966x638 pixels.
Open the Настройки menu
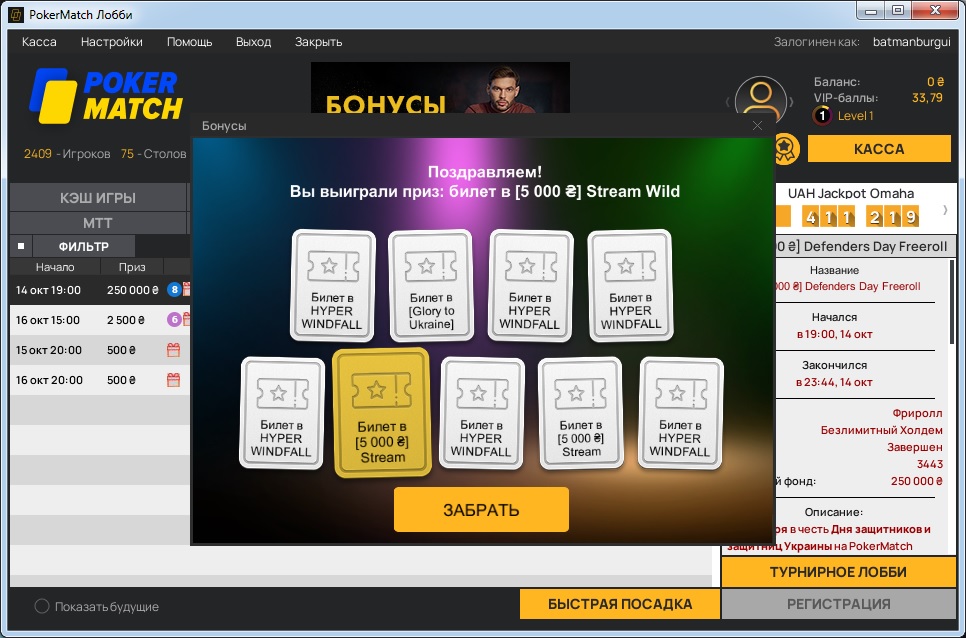coord(112,42)
